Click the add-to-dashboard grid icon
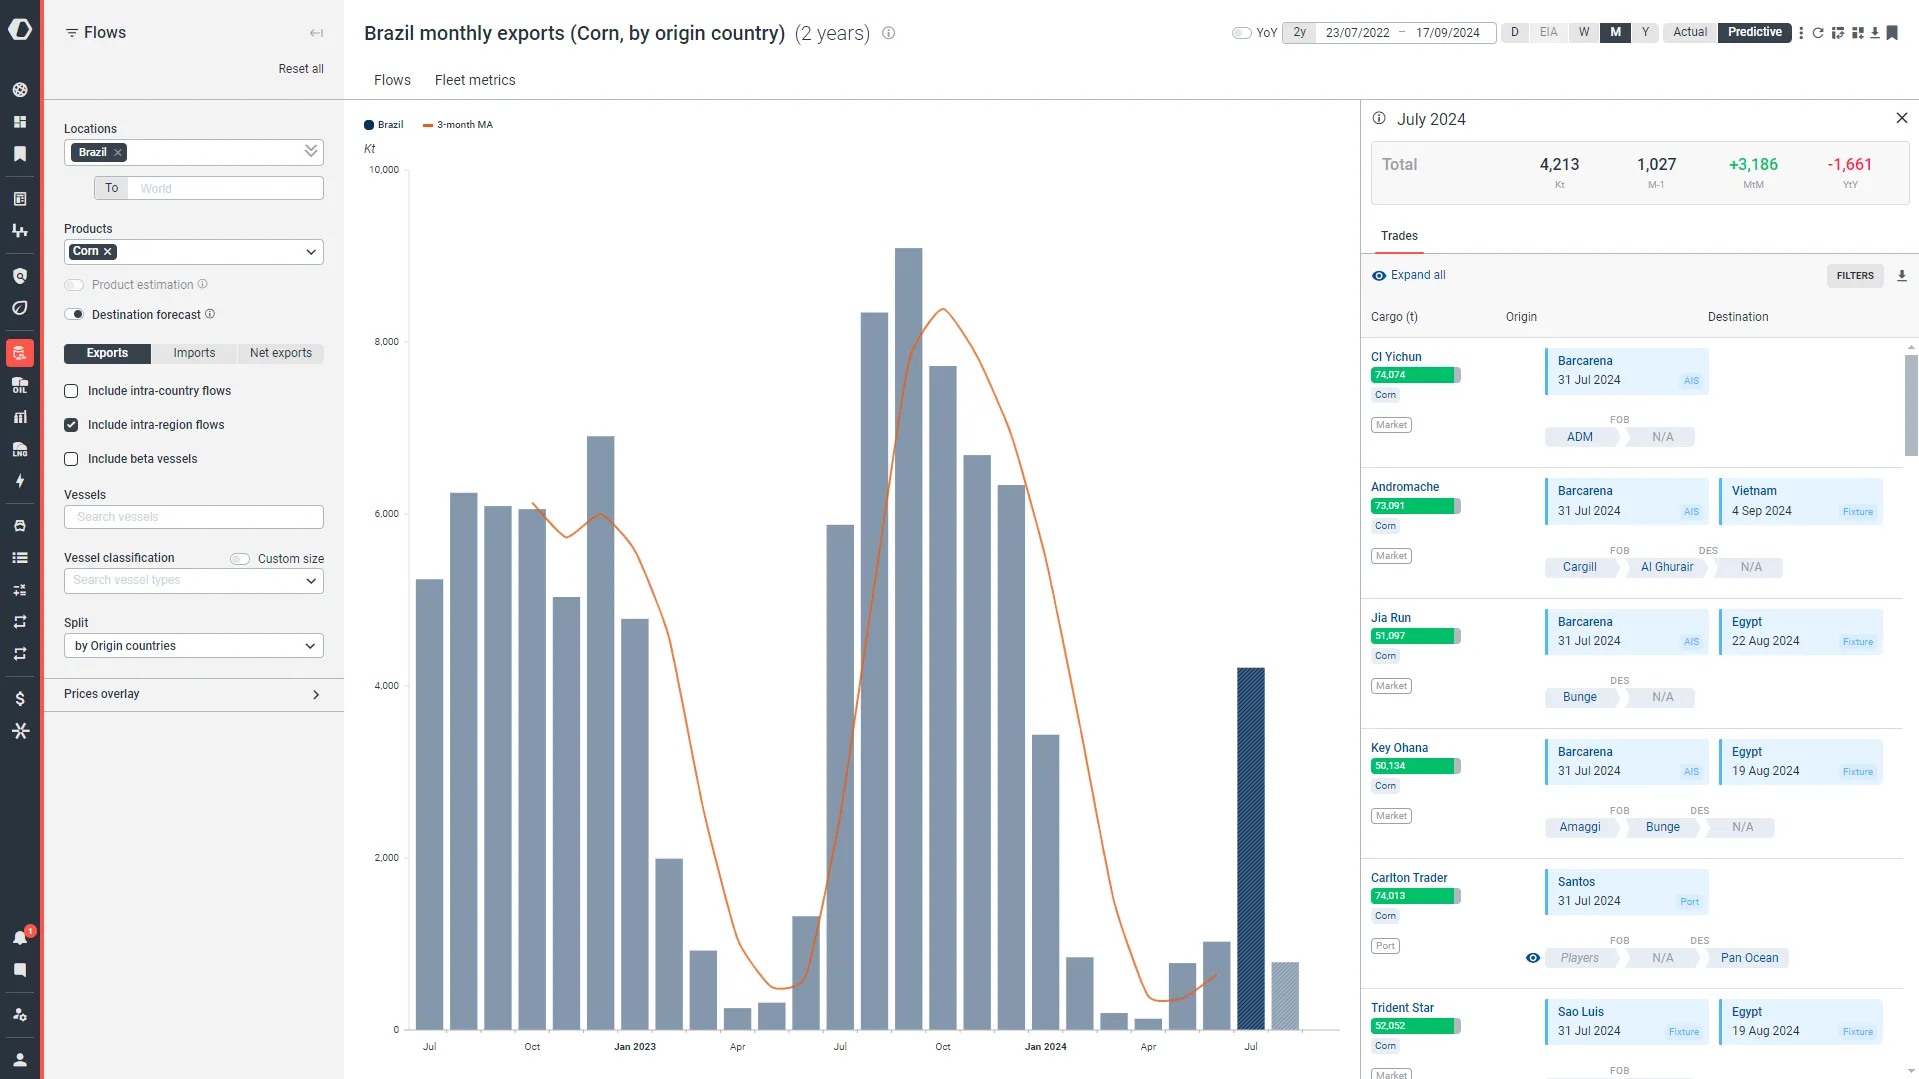1919x1079 pixels. tap(1857, 33)
